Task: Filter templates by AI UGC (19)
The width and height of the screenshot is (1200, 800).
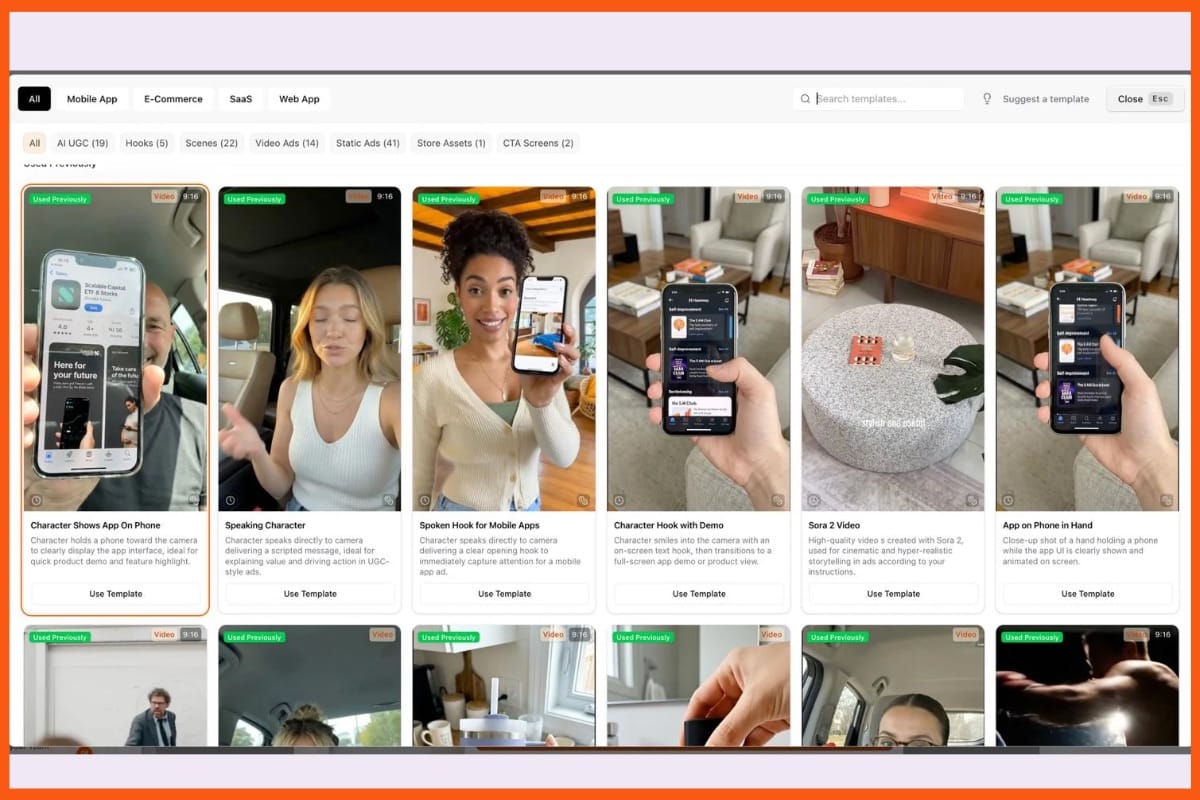Action: tap(83, 143)
